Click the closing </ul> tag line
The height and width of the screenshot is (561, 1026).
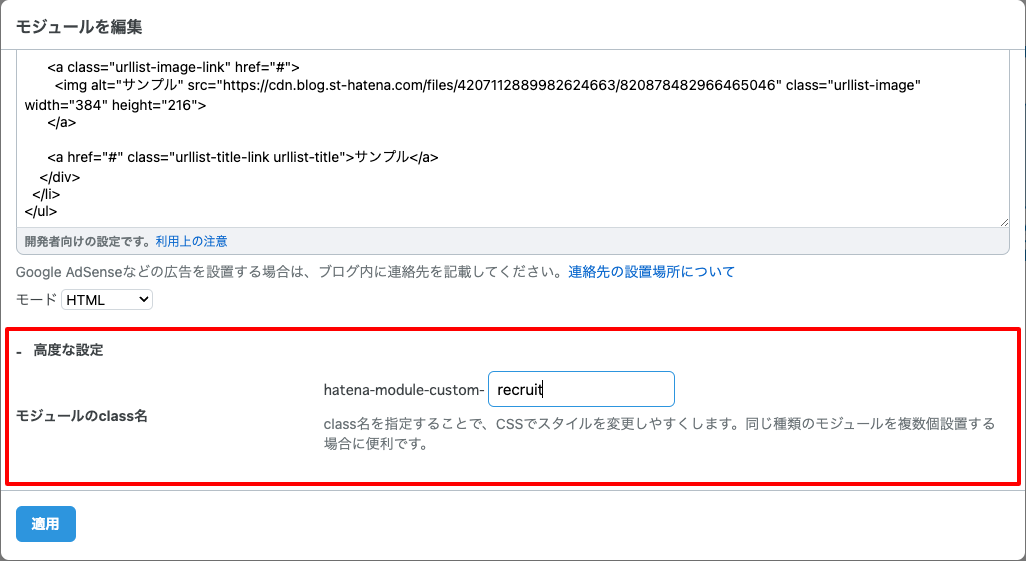click(x=41, y=211)
